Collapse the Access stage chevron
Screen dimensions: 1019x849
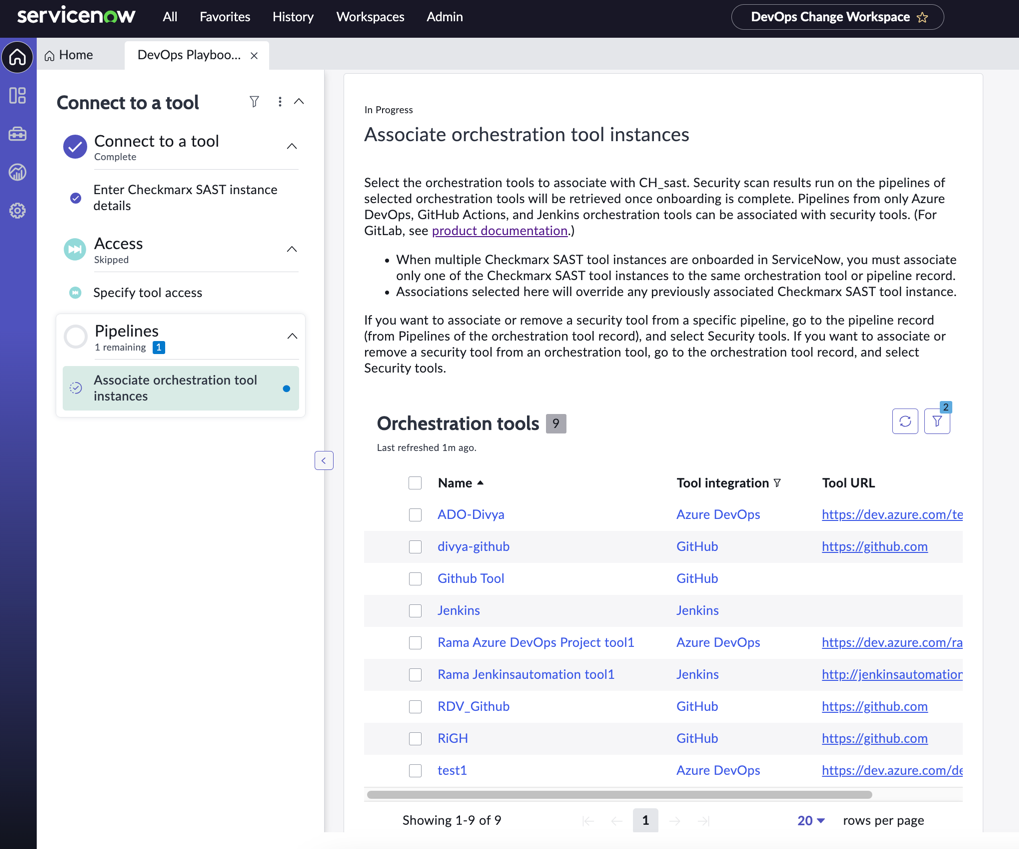click(292, 249)
